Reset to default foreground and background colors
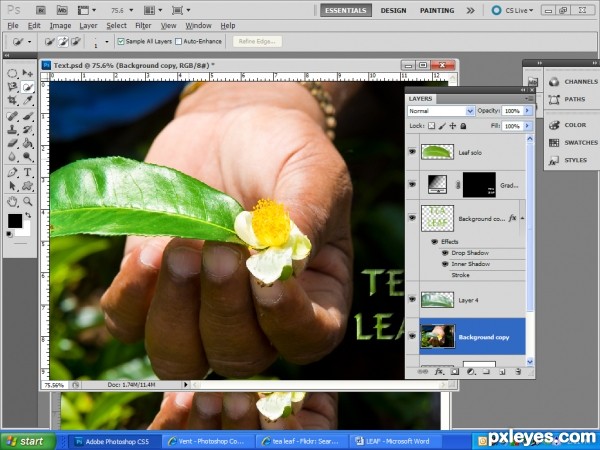600x450 pixels. point(10,234)
